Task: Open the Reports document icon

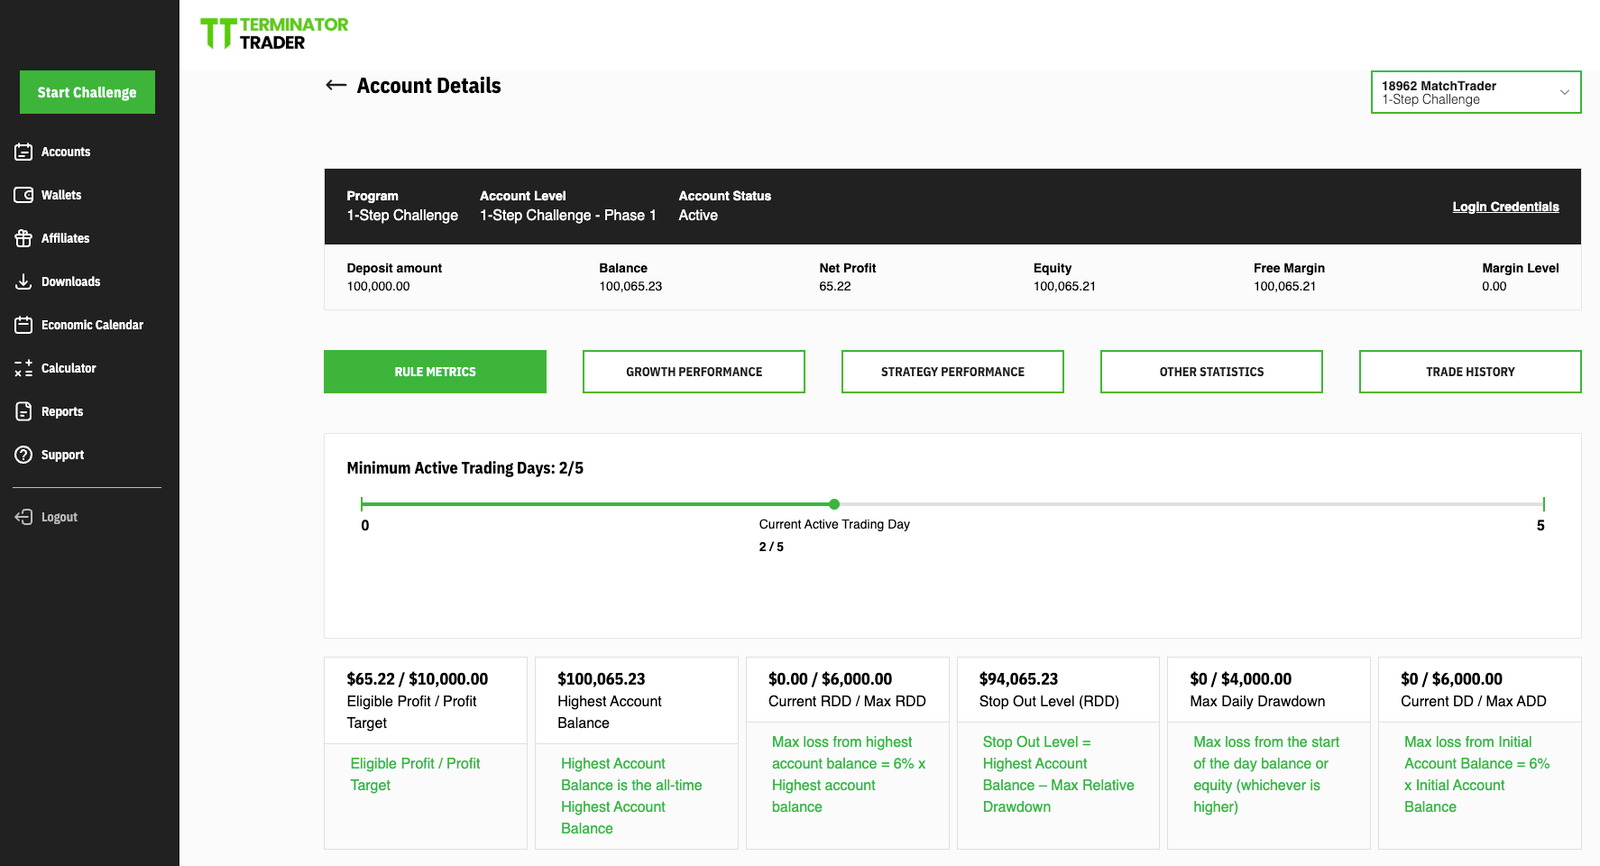Action: 24,411
